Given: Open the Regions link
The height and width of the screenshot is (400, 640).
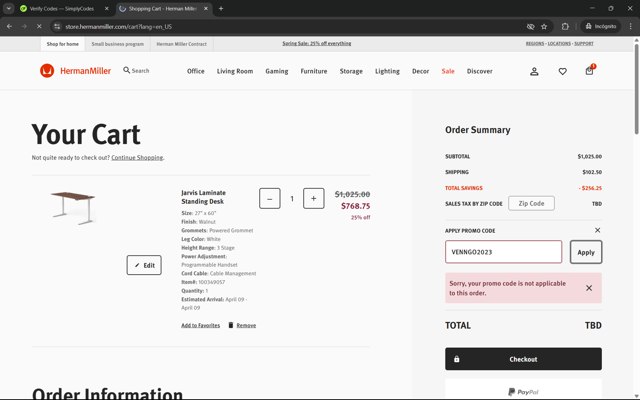Looking at the screenshot, I should (535, 43).
